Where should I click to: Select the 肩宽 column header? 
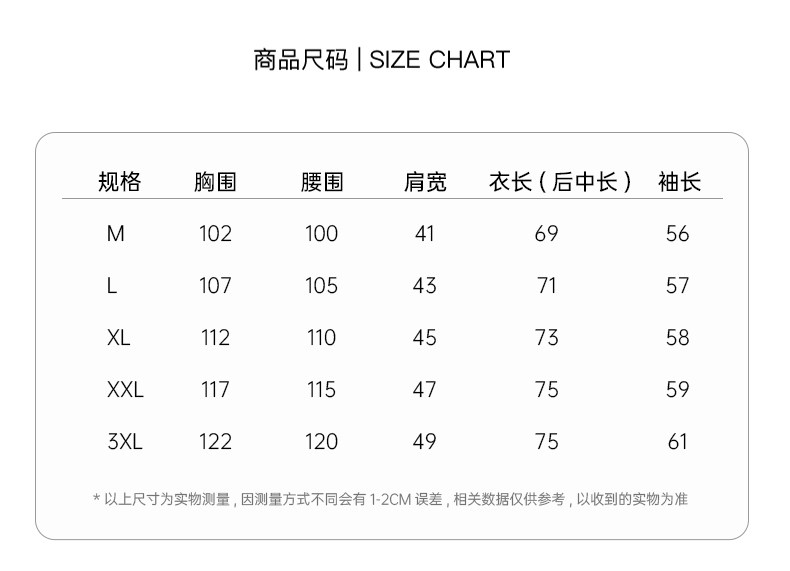click(x=425, y=182)
